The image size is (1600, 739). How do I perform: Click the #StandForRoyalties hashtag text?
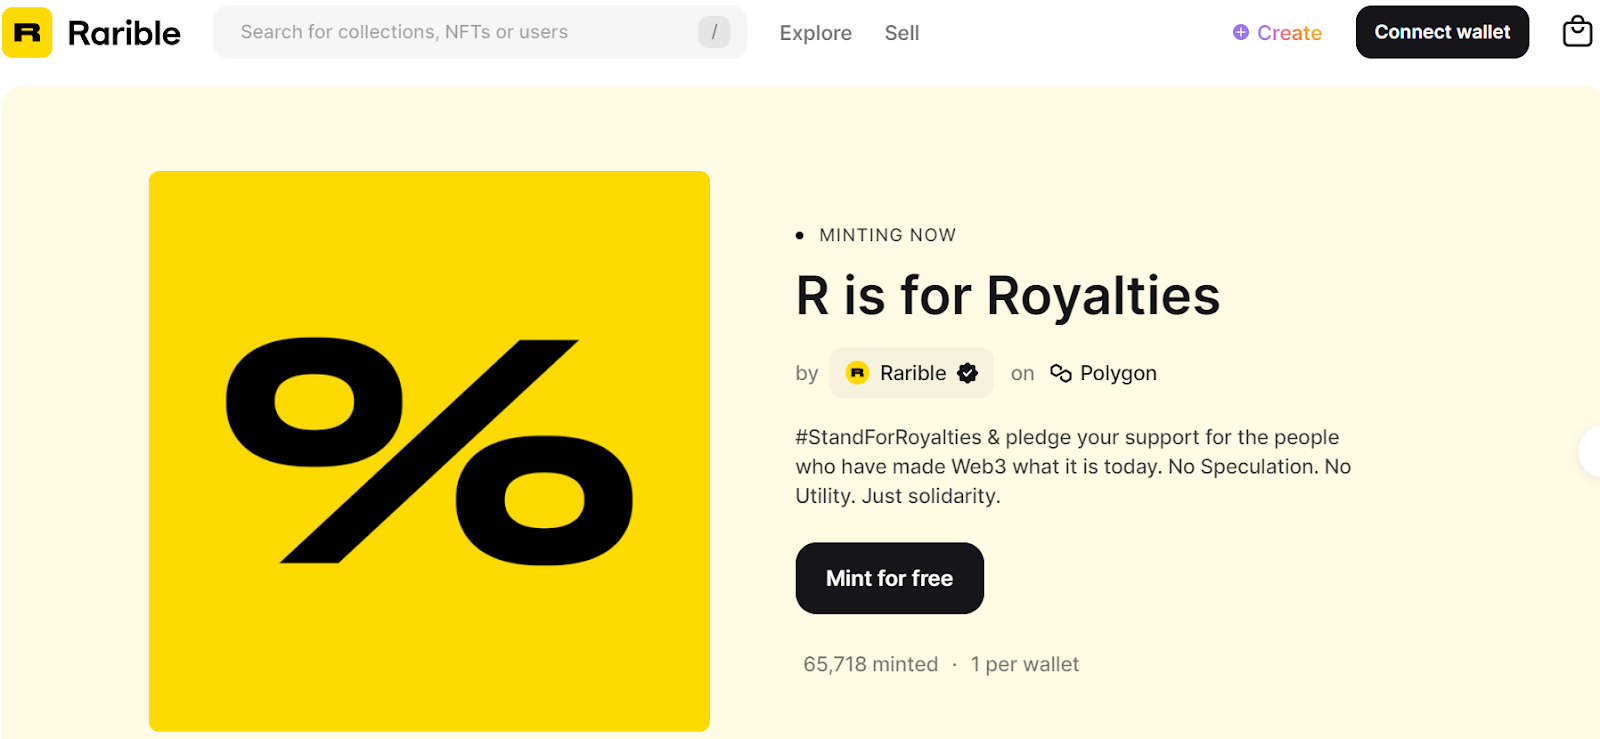click(x=888, y=437)
